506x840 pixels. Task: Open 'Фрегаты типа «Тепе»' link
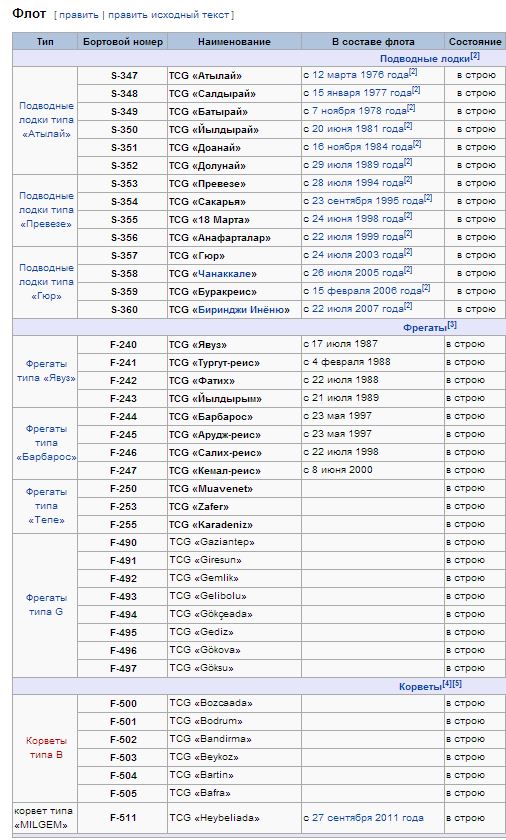[x=46, y=506]
